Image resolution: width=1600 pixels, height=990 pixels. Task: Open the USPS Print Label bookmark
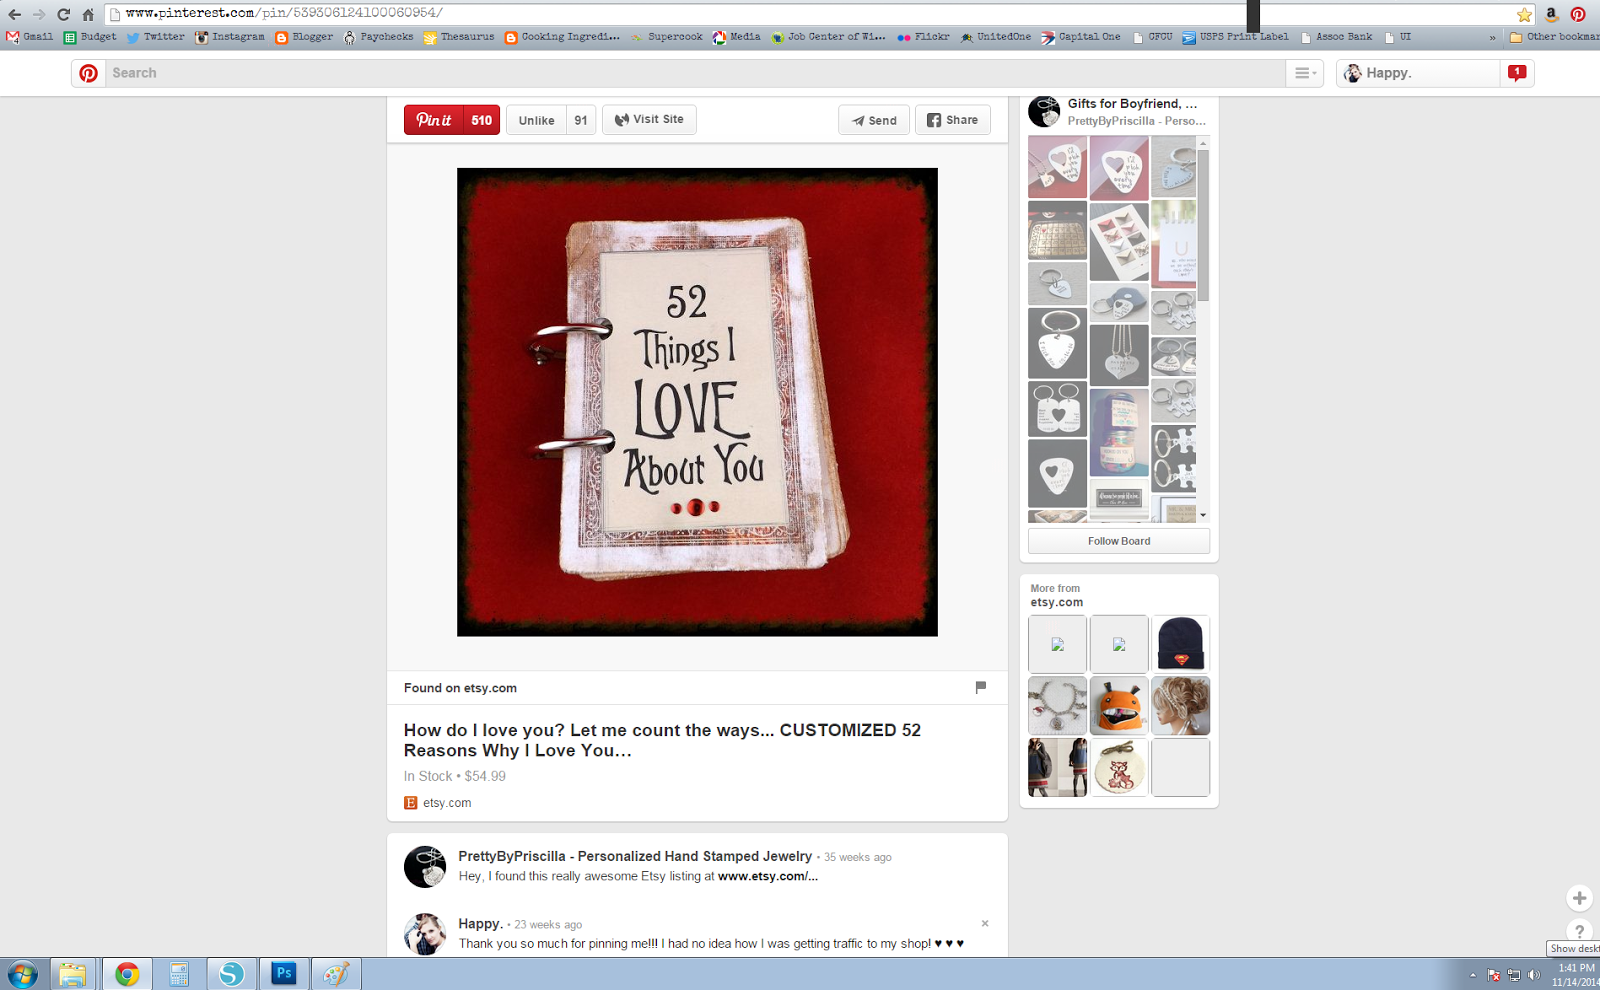(1236, 37)
